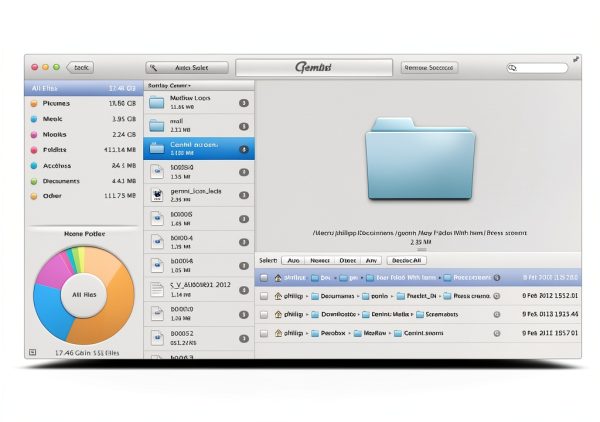Select the blue Archives category dot

coord(34,166)
